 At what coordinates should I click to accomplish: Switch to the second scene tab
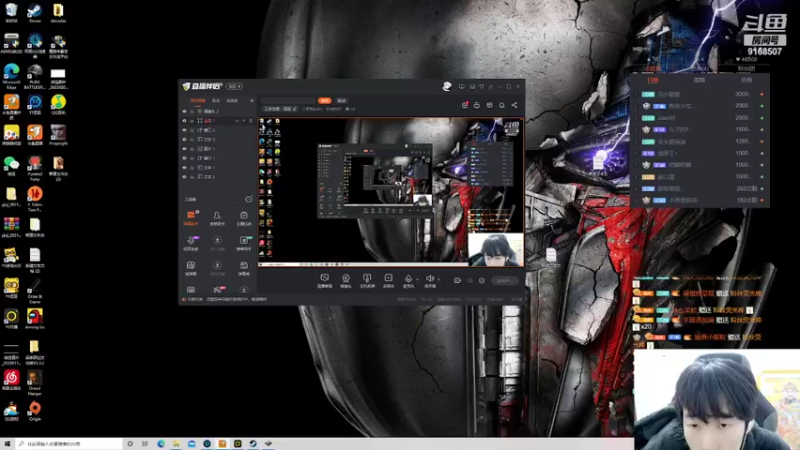(216, 101)
